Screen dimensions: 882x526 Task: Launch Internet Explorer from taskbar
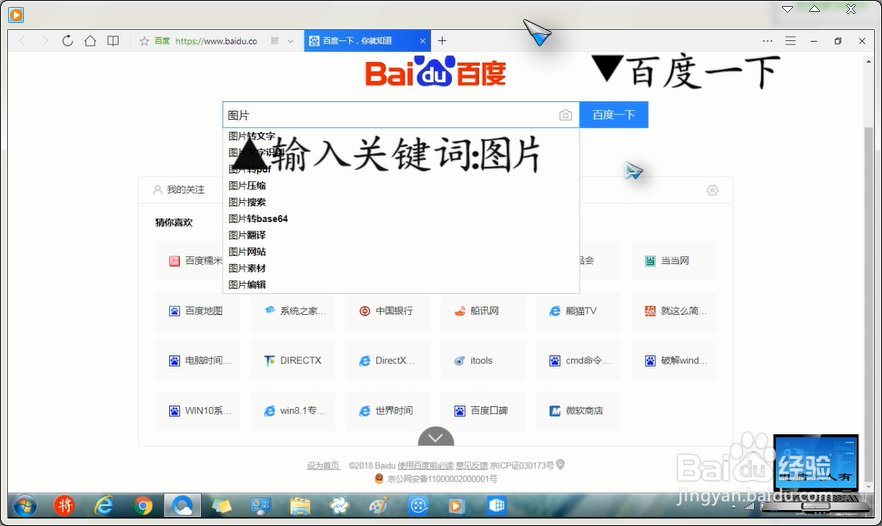tap(104, 505)
